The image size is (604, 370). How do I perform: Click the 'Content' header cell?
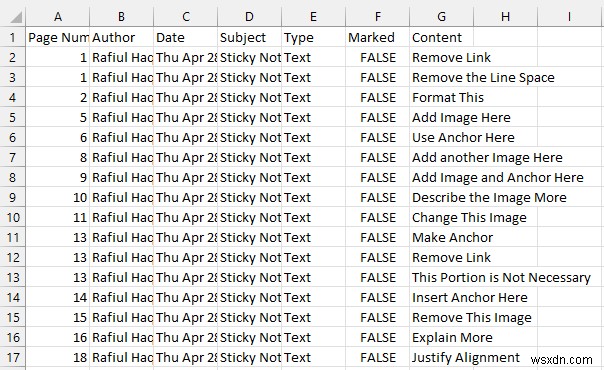pos(441,37)
